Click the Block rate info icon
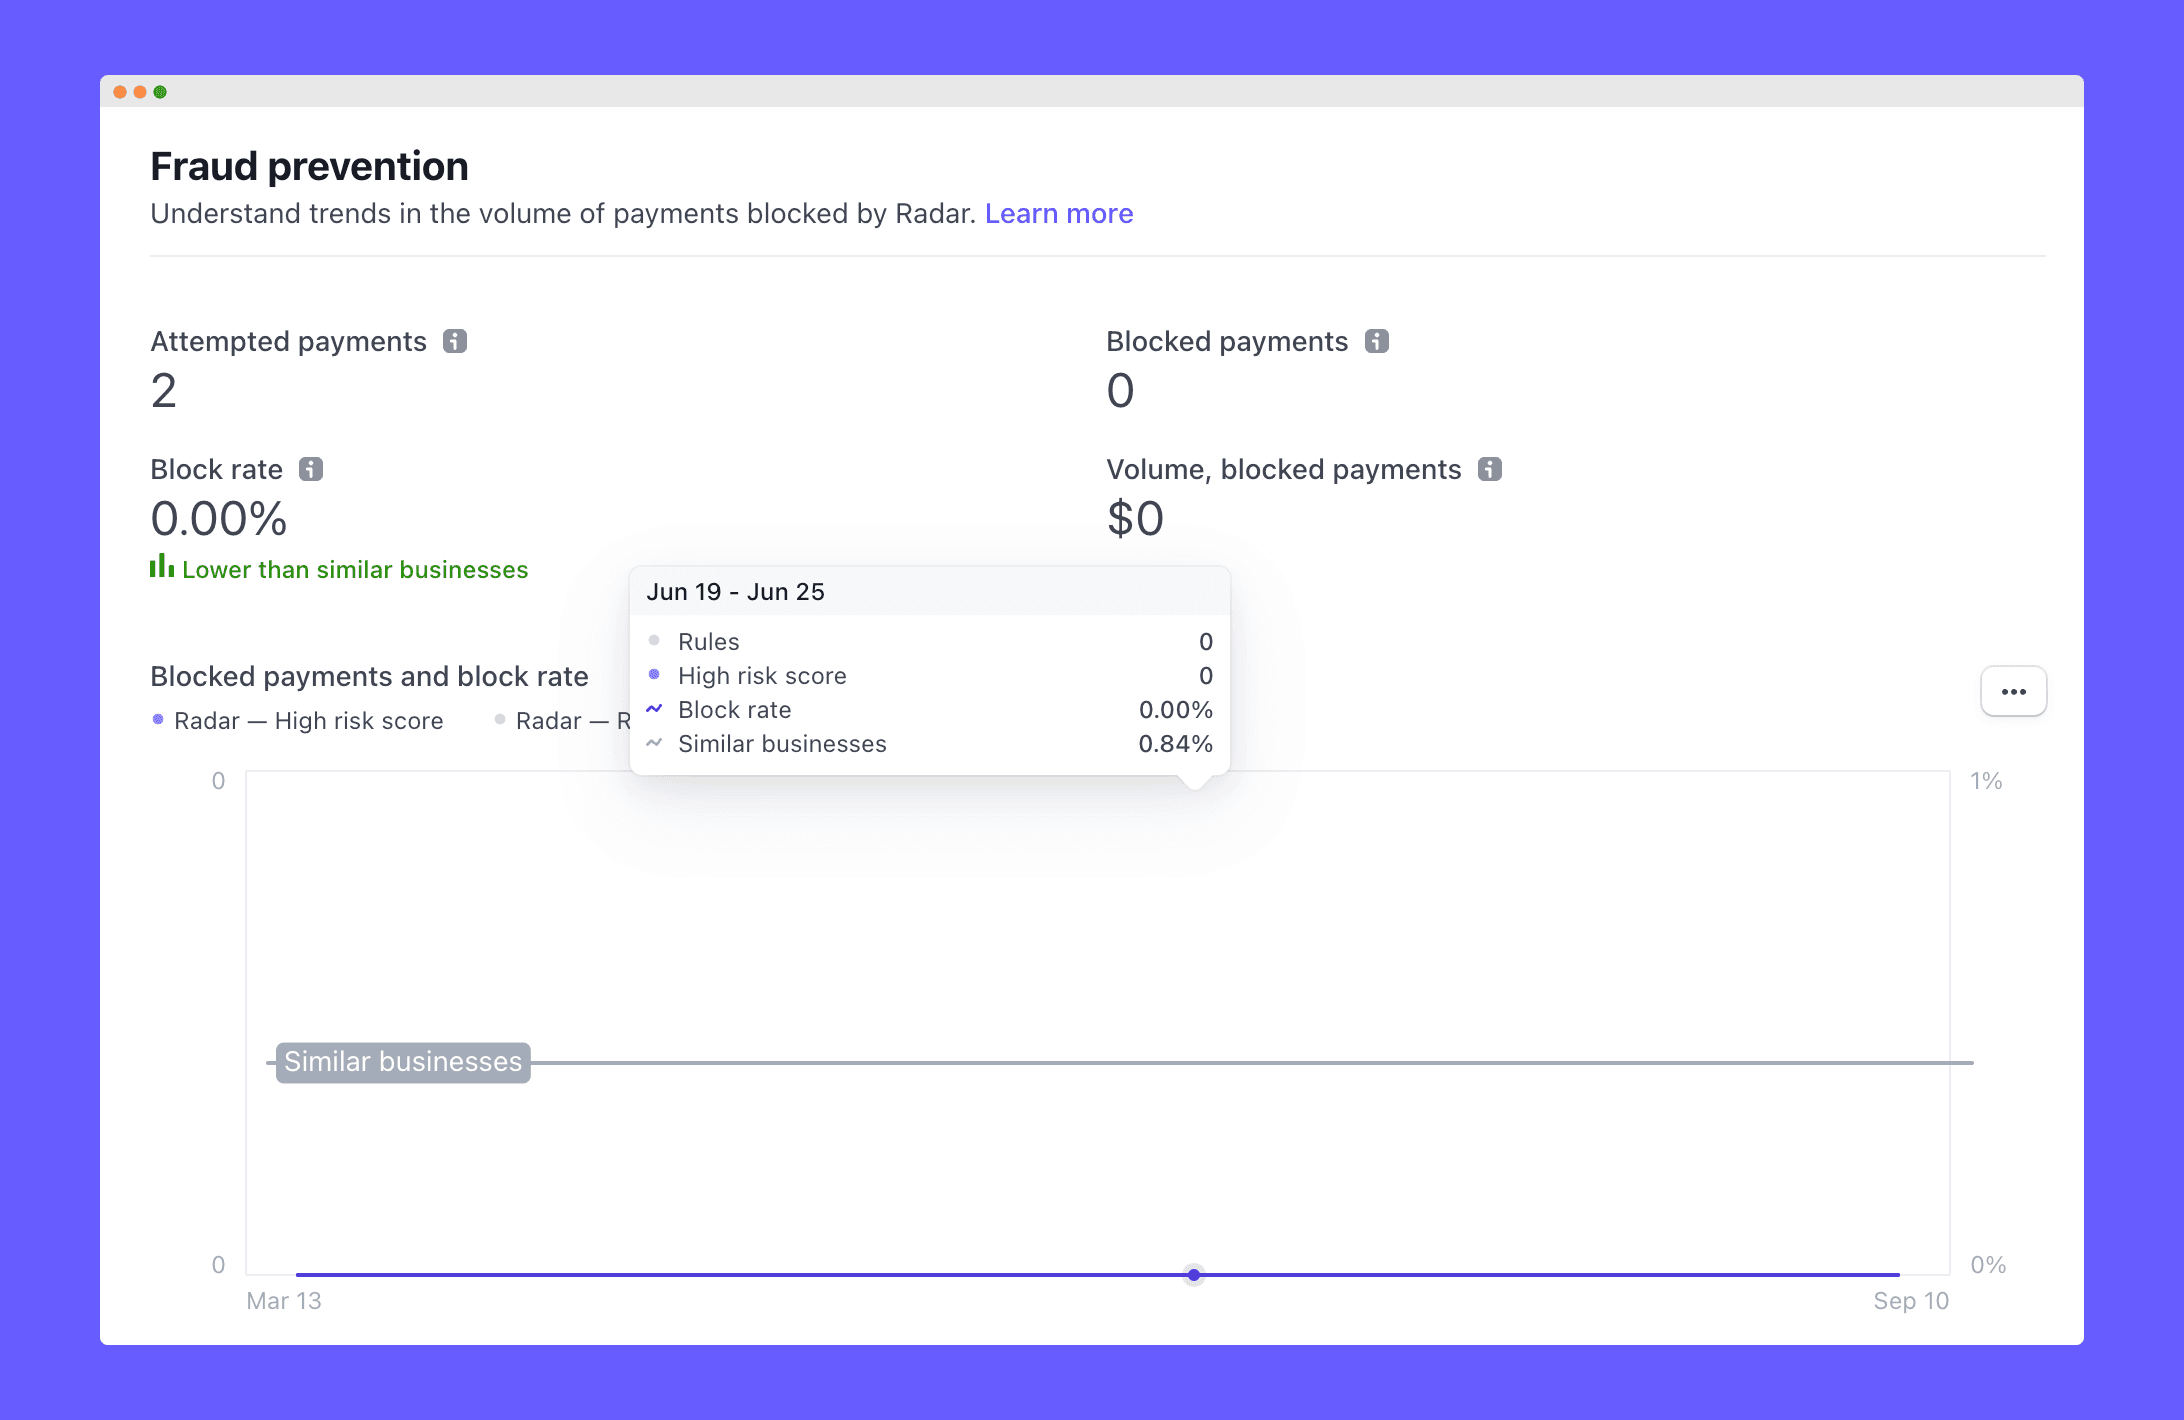Image resolution: width=2184 pixels, height=1420 pixels. pos(309,468)
